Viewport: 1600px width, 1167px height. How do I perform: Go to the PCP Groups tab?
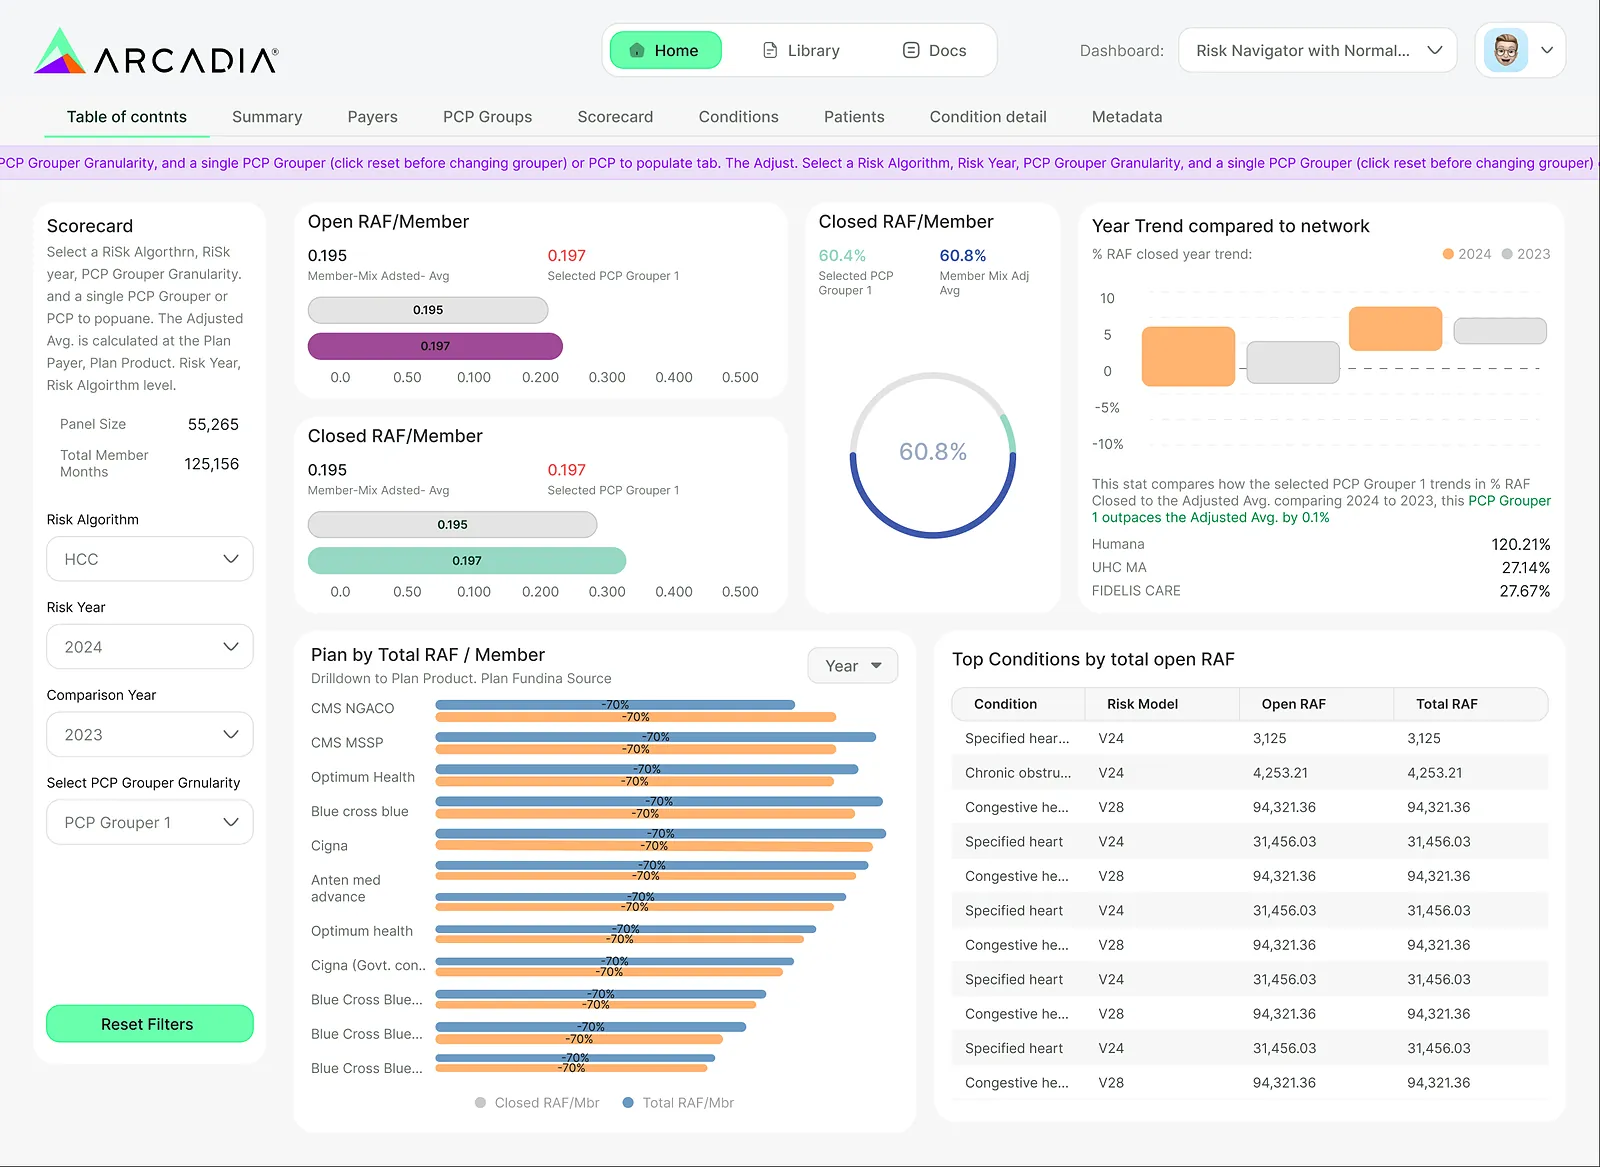pos(487,117)
